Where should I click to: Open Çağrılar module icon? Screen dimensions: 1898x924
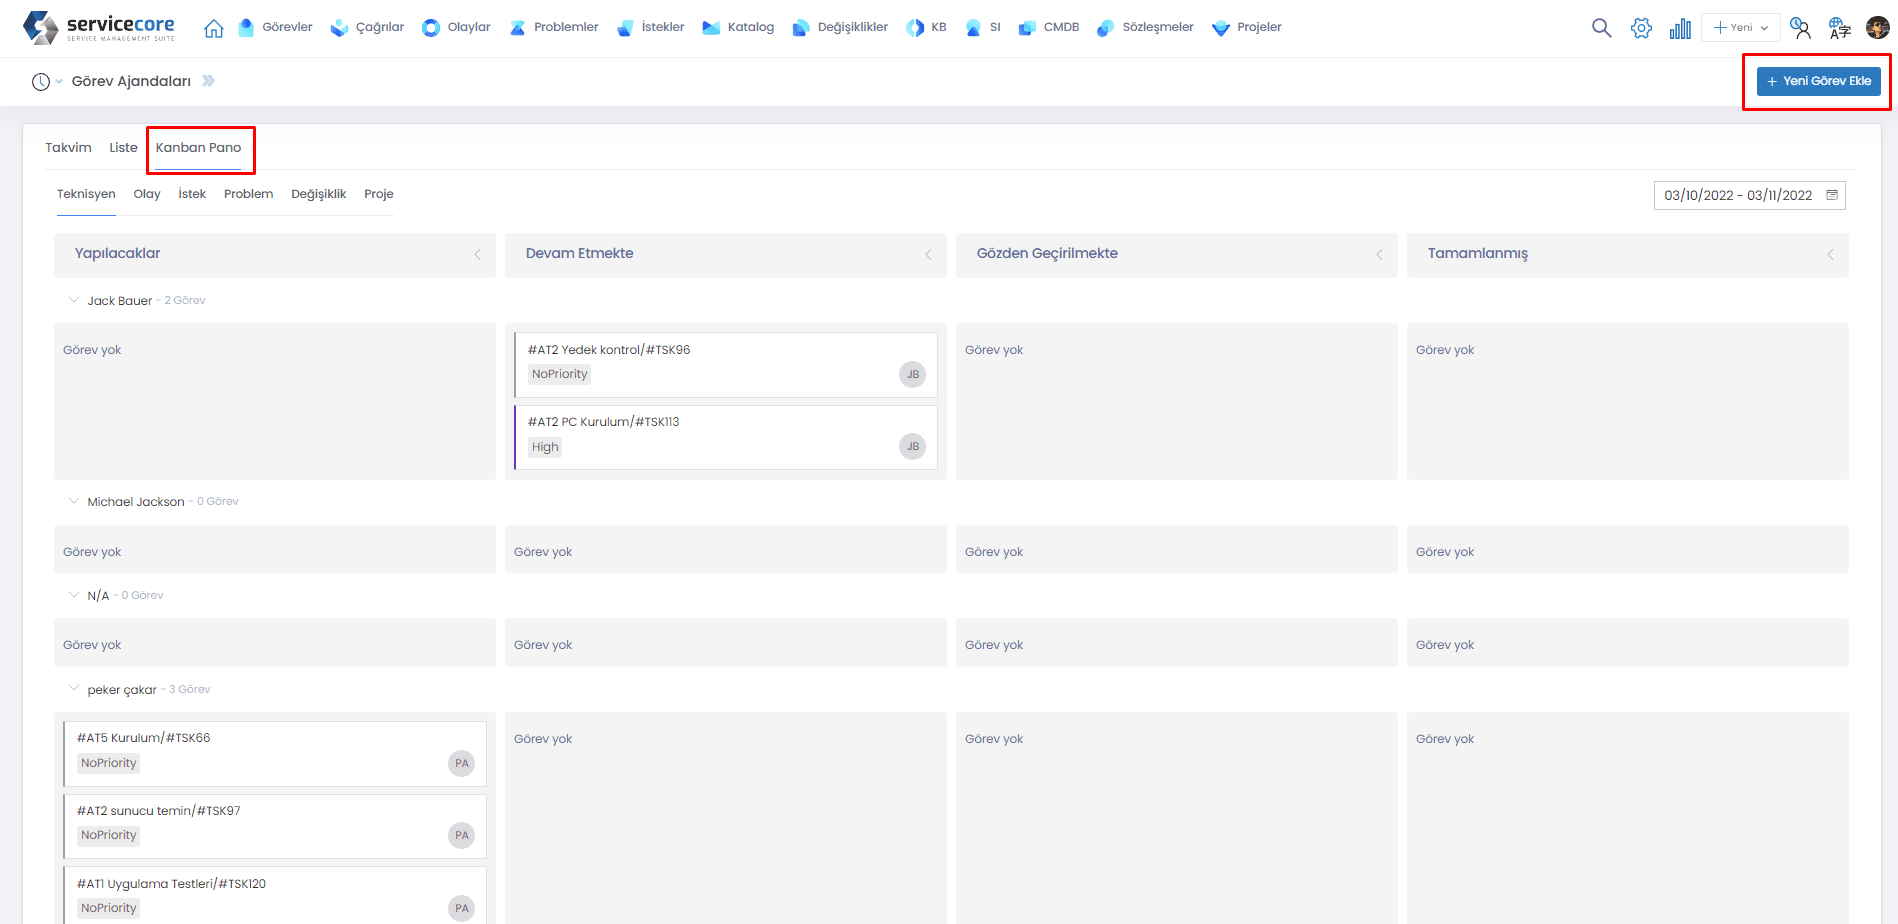click(339, 28)
